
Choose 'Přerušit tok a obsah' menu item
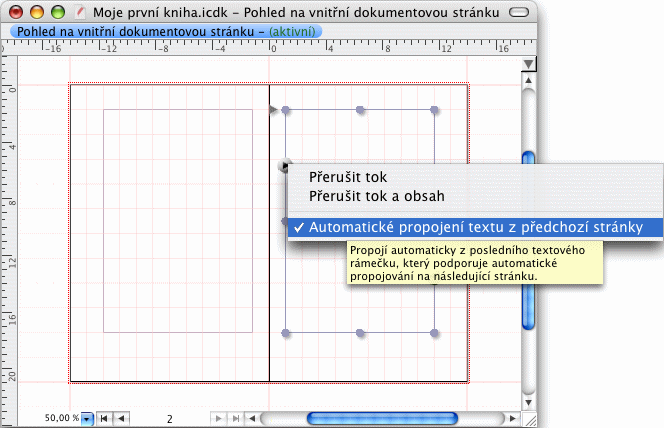pyautogui.click(x=376, y=196)
